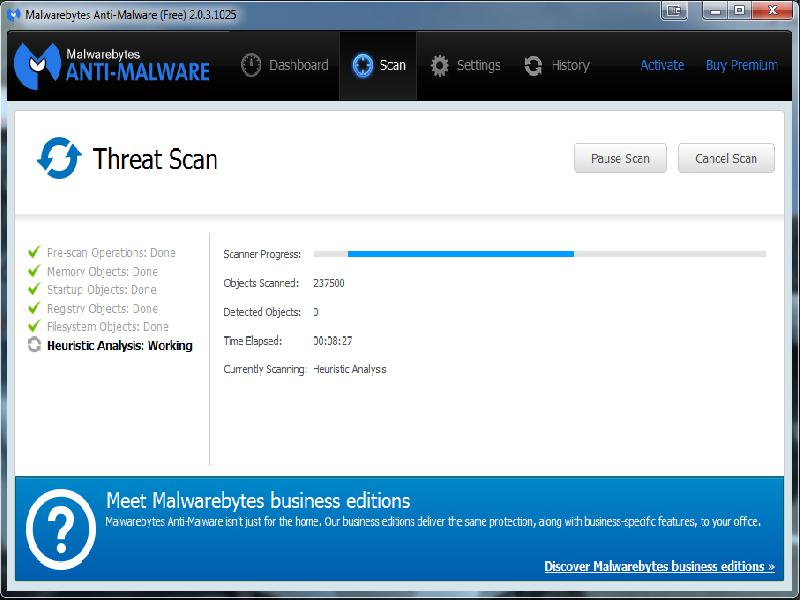Open Discover Malwarebytes business editions link
The width and height of the screenshot is (800, 600).
pyautogui.click(x=659, y=566)
